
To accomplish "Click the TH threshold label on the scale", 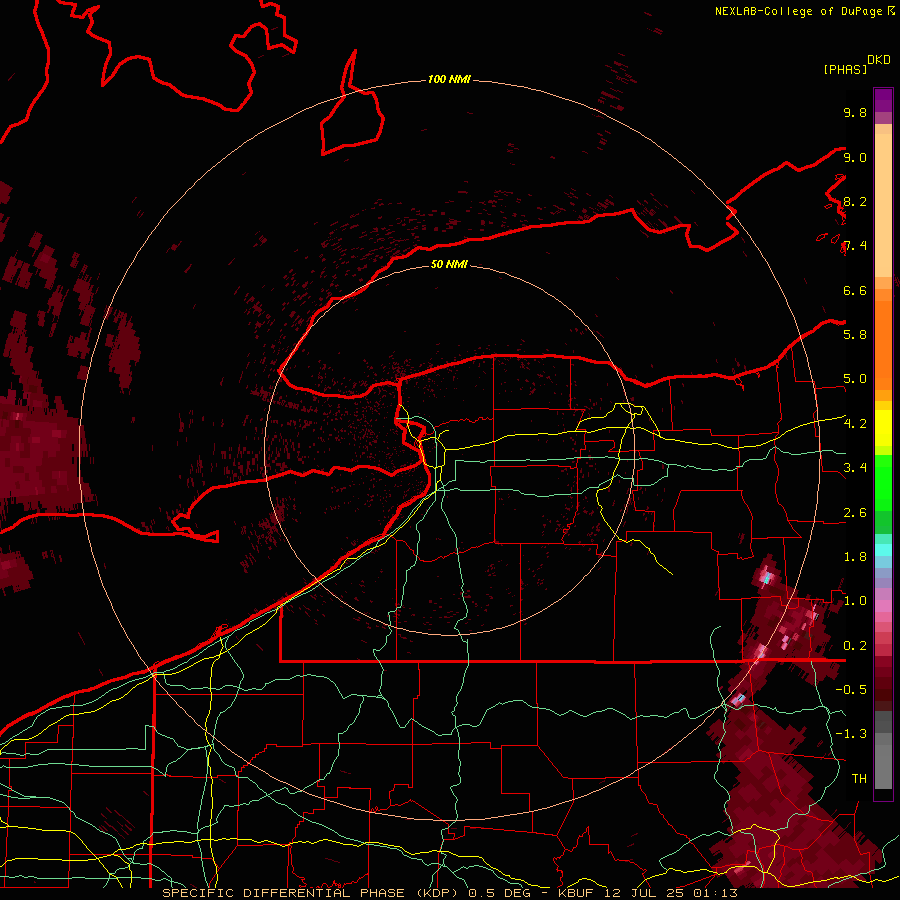I will pyautogui.click(x=859, y=779).
